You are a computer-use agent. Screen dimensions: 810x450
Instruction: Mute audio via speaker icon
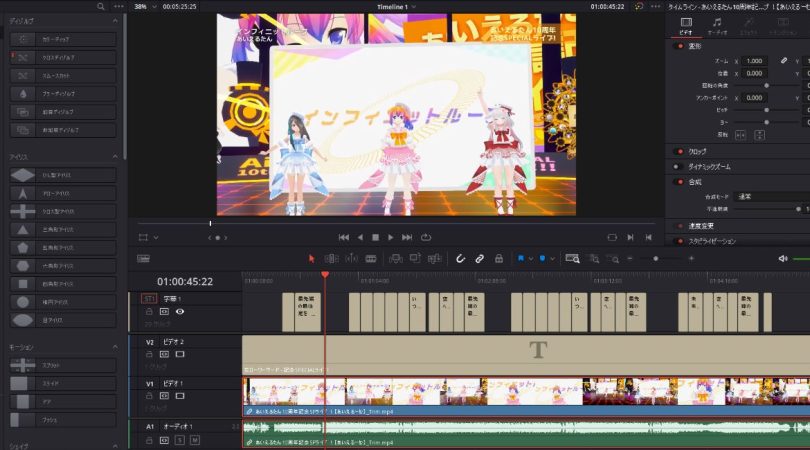point(783,258)
